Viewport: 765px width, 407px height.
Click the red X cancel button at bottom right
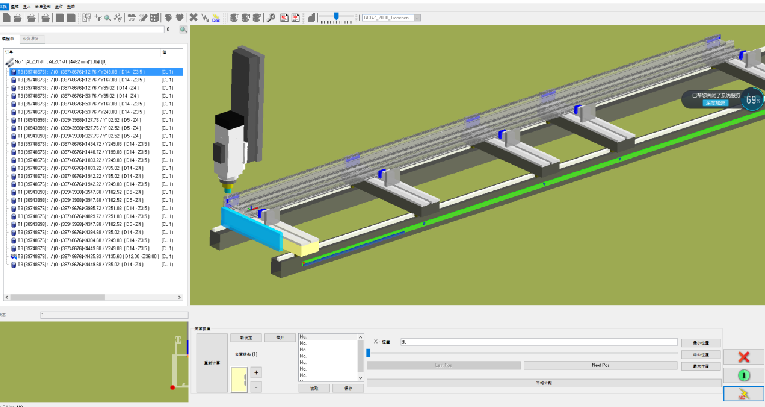click(x=743, y=357)
